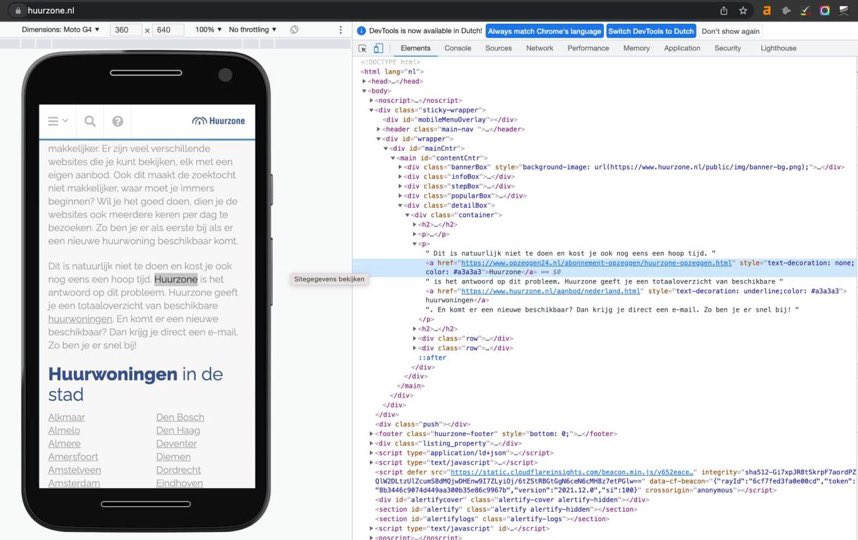Open the hamburger menu in the mobile site
The height and width of the screenshot is (540, 858).
pos(57,121)
